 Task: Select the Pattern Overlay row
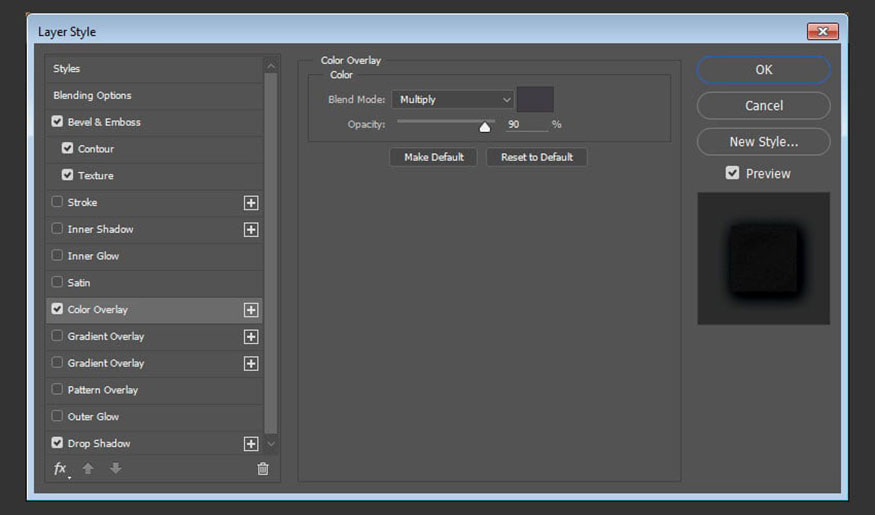(x=154, y=390)
